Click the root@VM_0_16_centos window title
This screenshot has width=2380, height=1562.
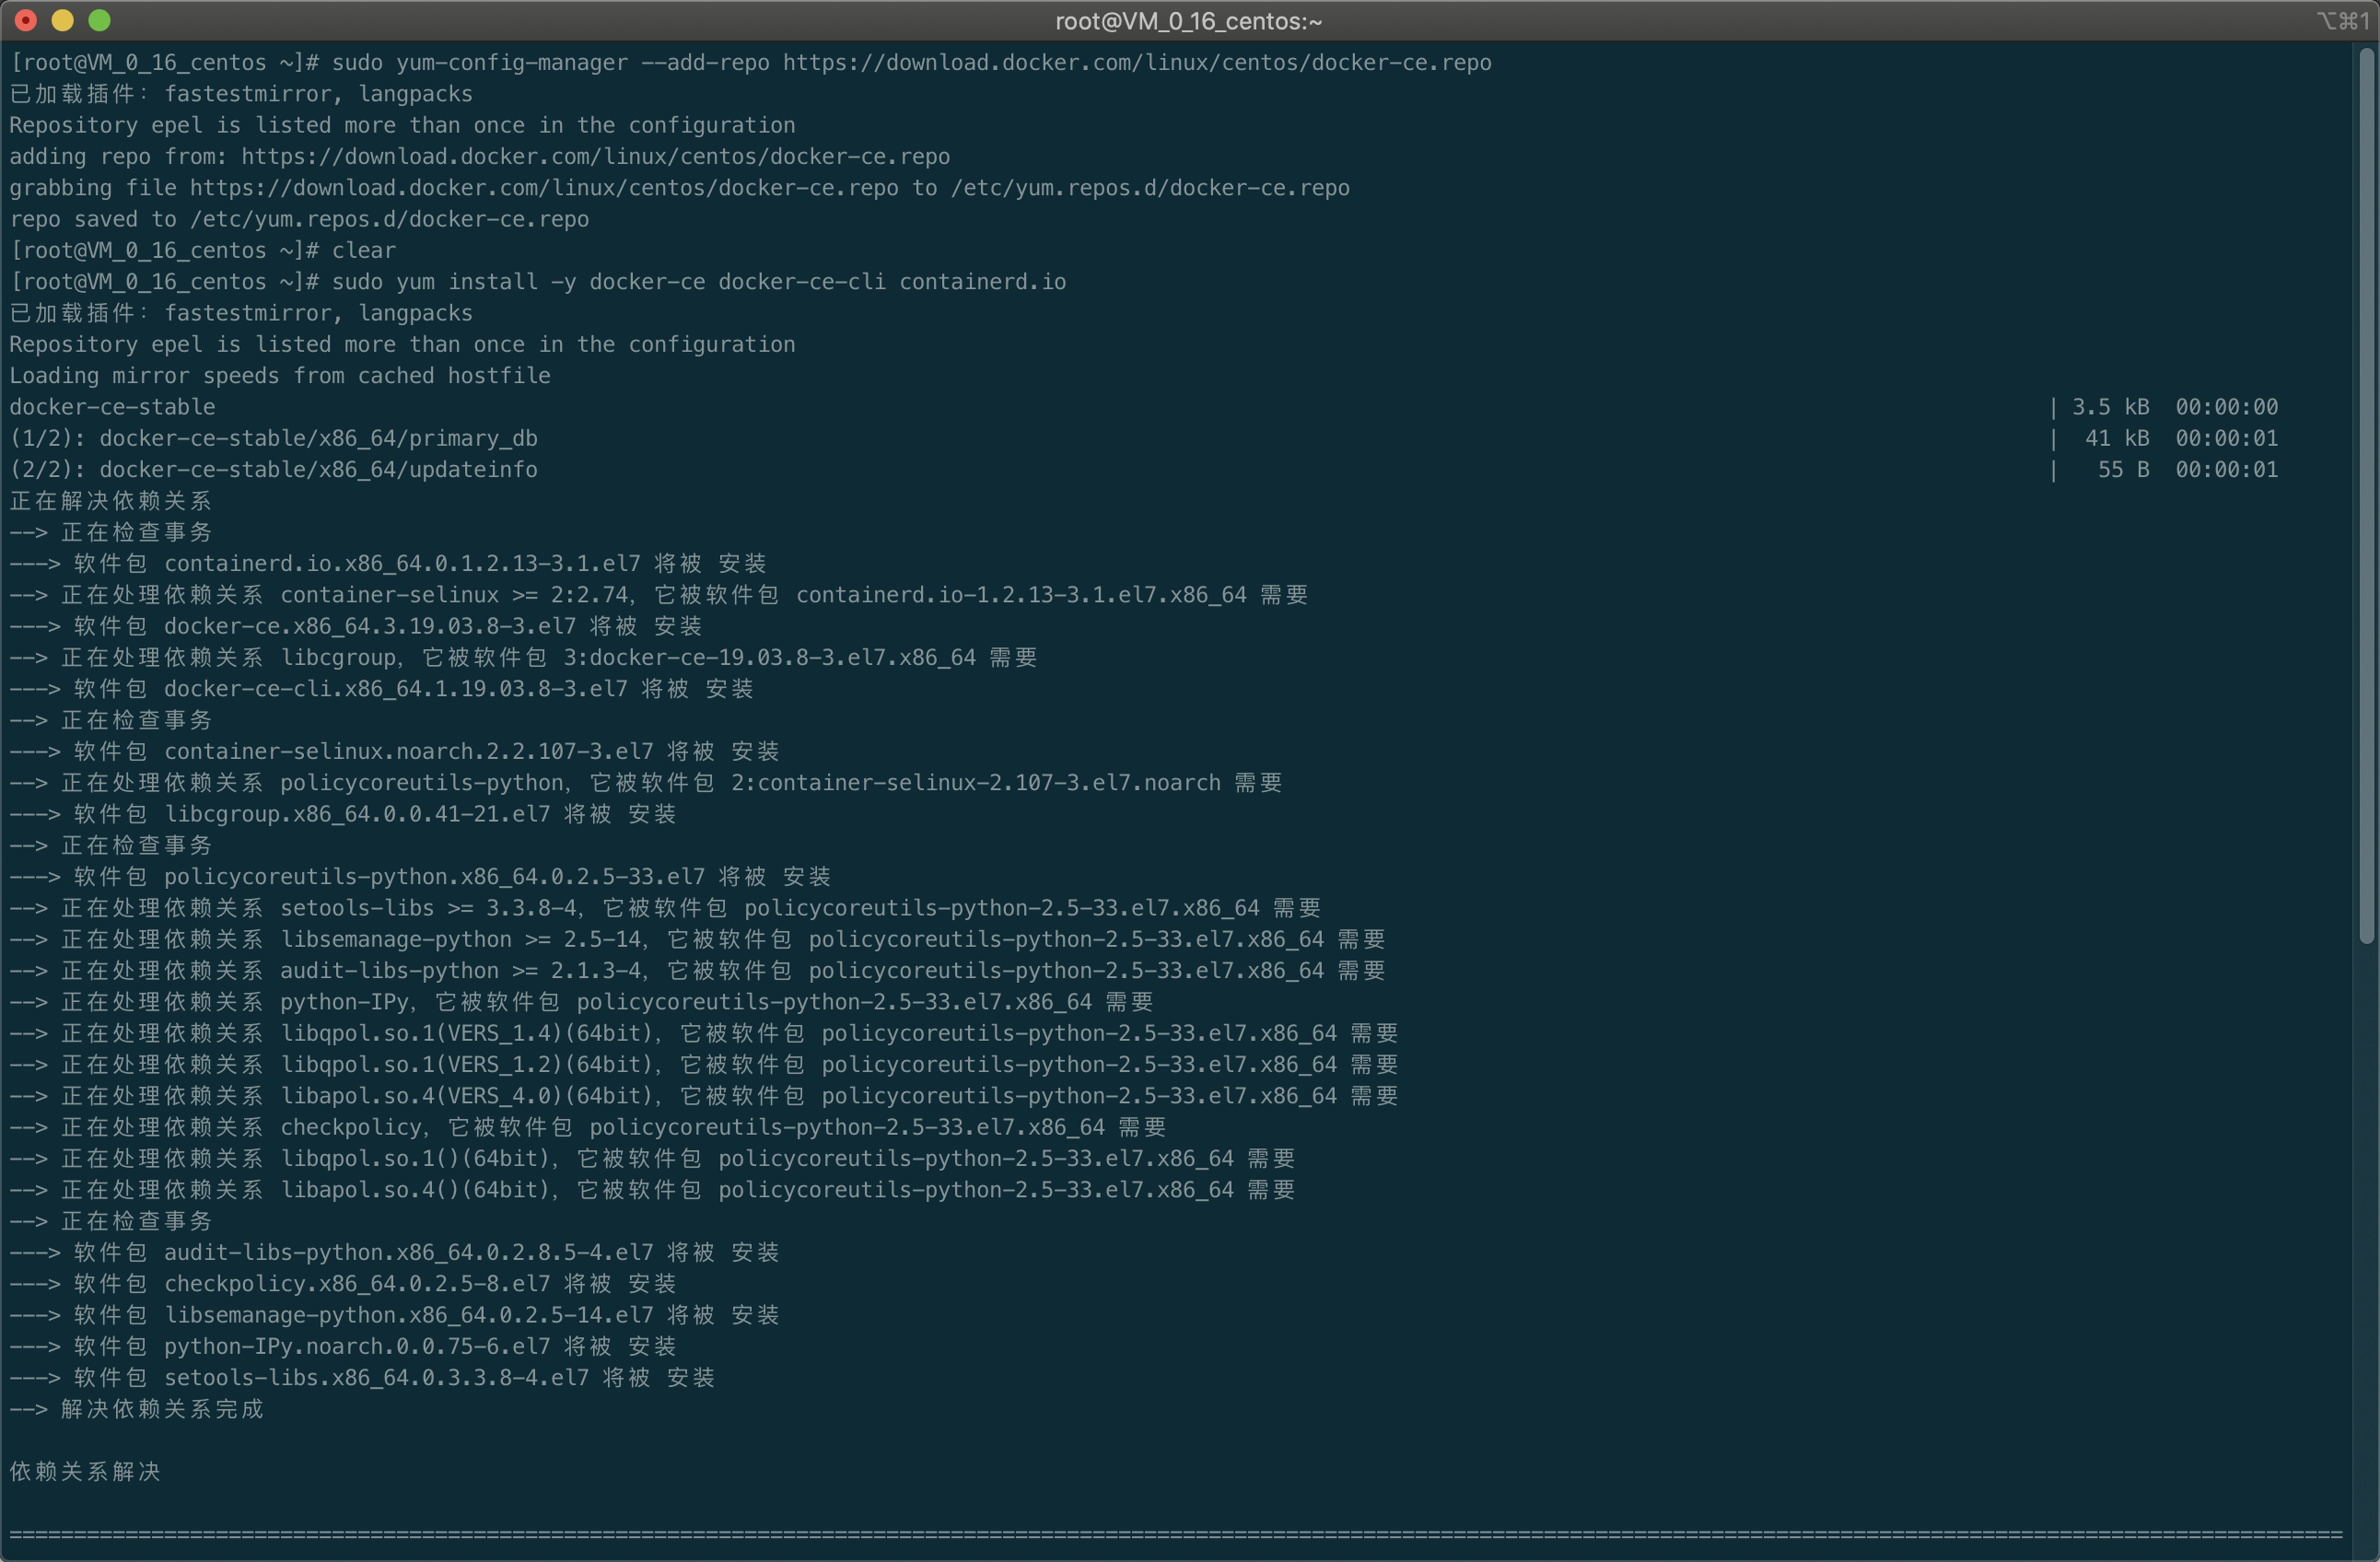coord(1188,21)
